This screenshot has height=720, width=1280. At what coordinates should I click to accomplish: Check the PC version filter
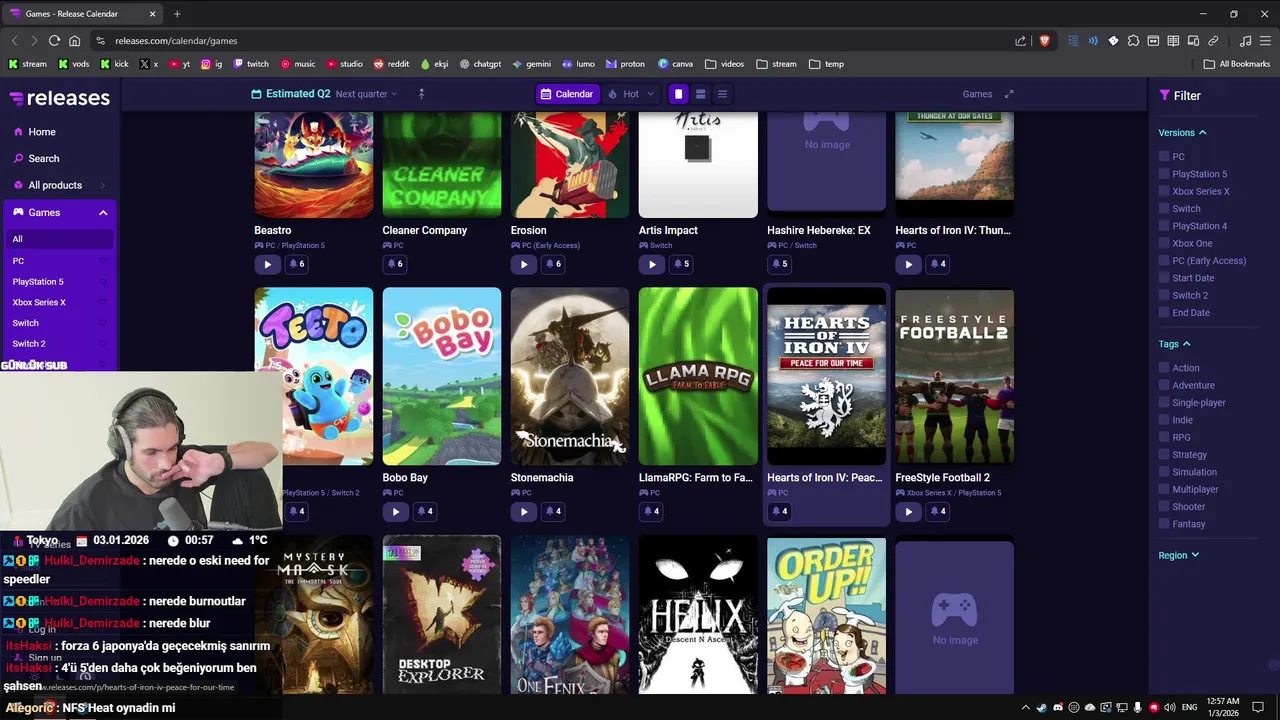pyautogui.click(x=1164, y=156)
